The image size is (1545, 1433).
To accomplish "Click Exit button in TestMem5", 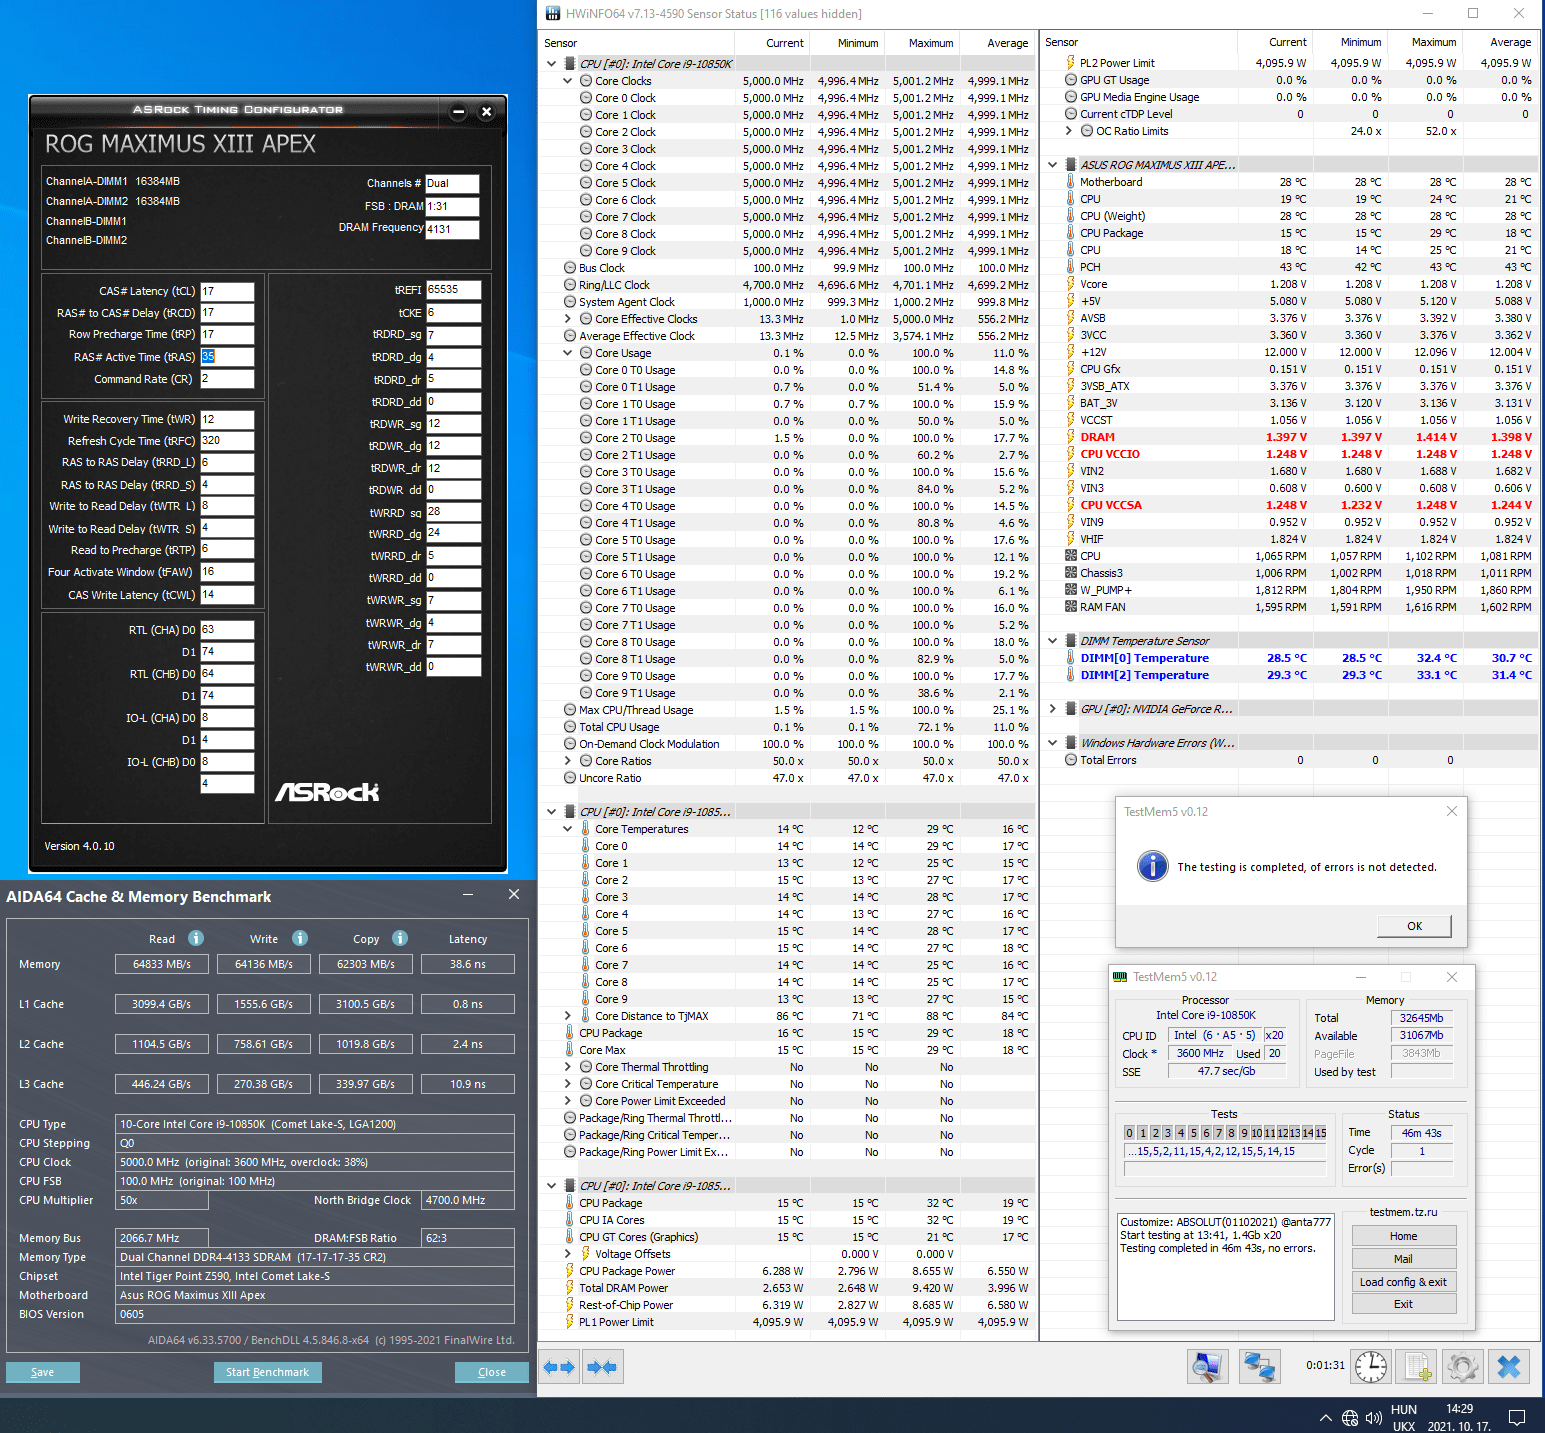I will 1403,1304.
